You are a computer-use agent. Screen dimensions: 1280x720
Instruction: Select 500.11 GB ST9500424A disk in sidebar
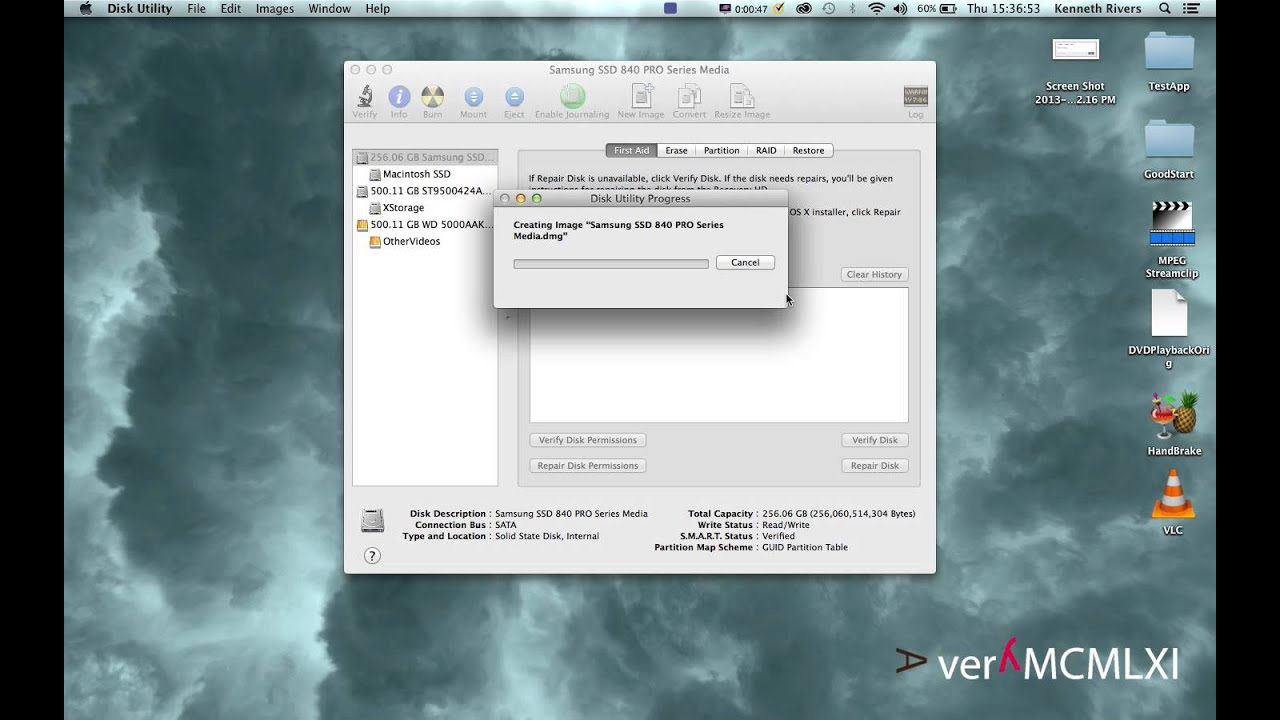pos(425,191)
